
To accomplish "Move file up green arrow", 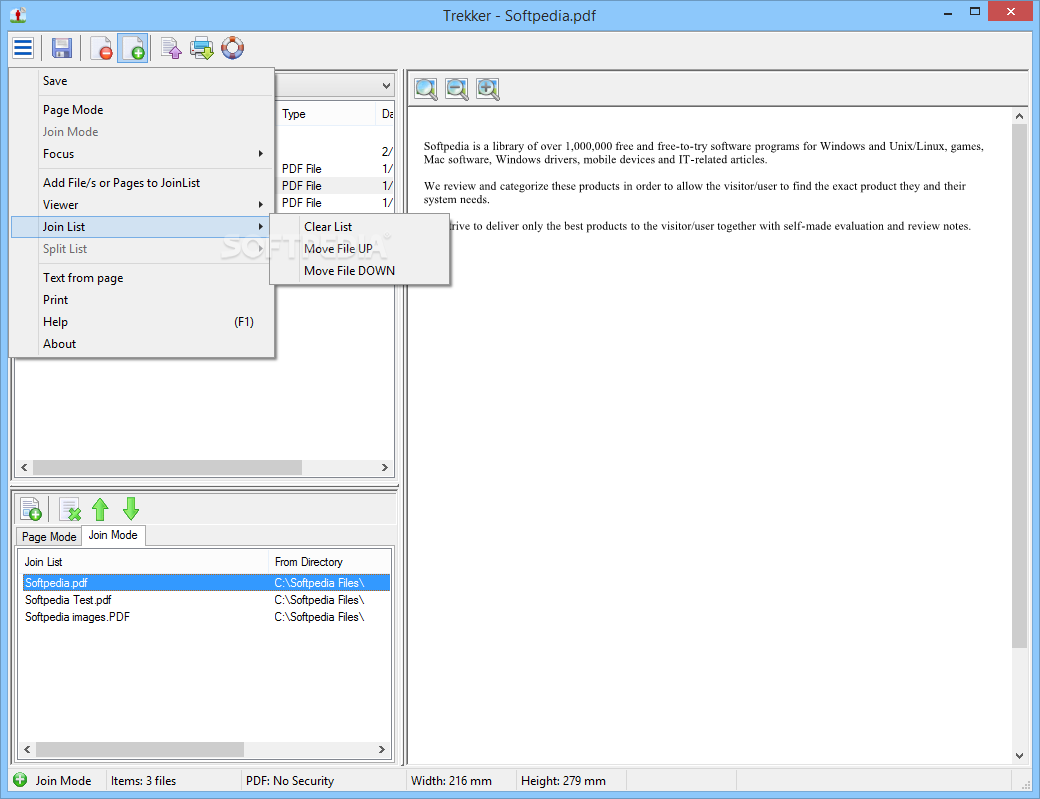I will [100, 509].
